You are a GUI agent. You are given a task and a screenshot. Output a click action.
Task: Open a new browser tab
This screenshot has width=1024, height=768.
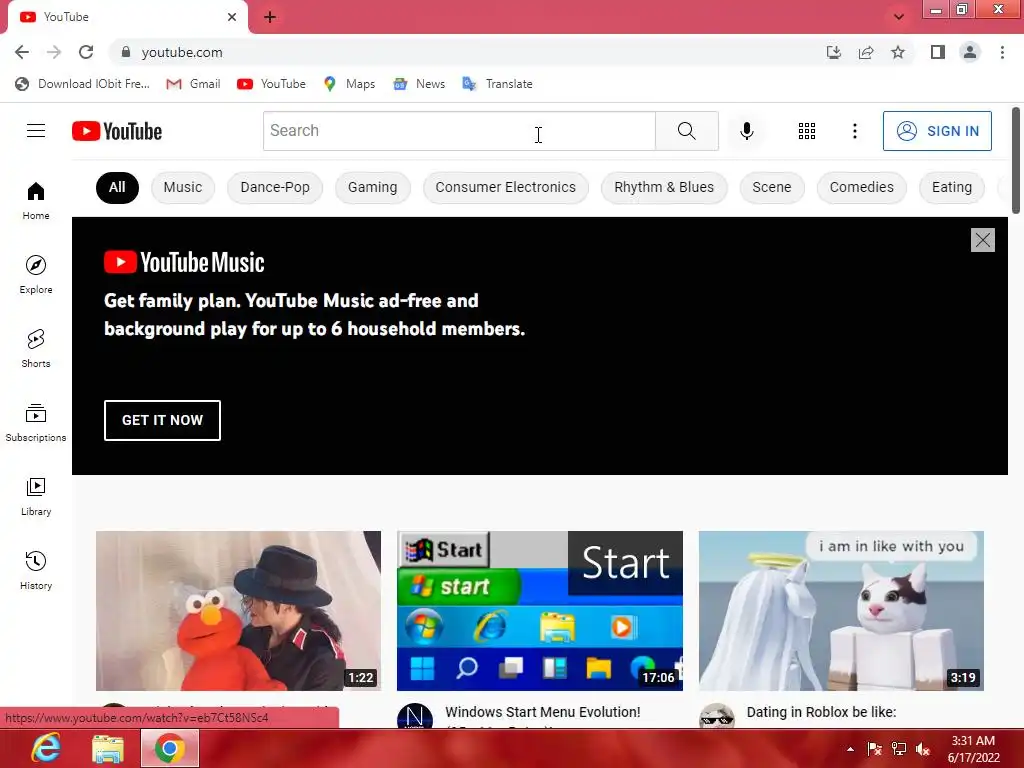(270, 17)
